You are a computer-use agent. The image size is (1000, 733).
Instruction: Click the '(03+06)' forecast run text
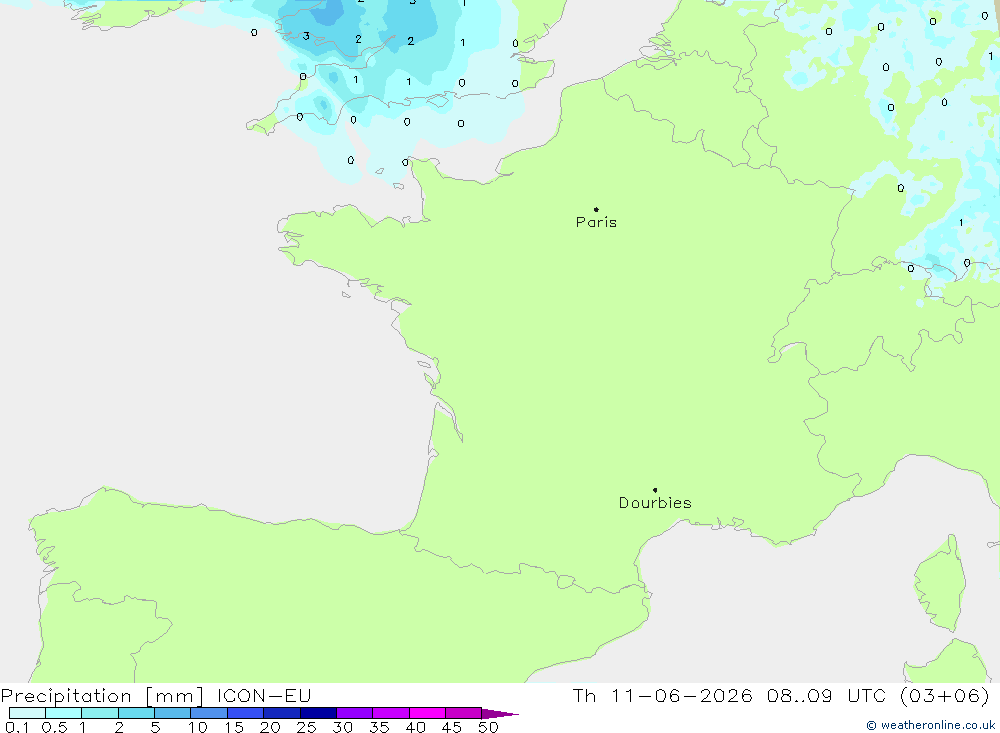click(x=945, y=696)
